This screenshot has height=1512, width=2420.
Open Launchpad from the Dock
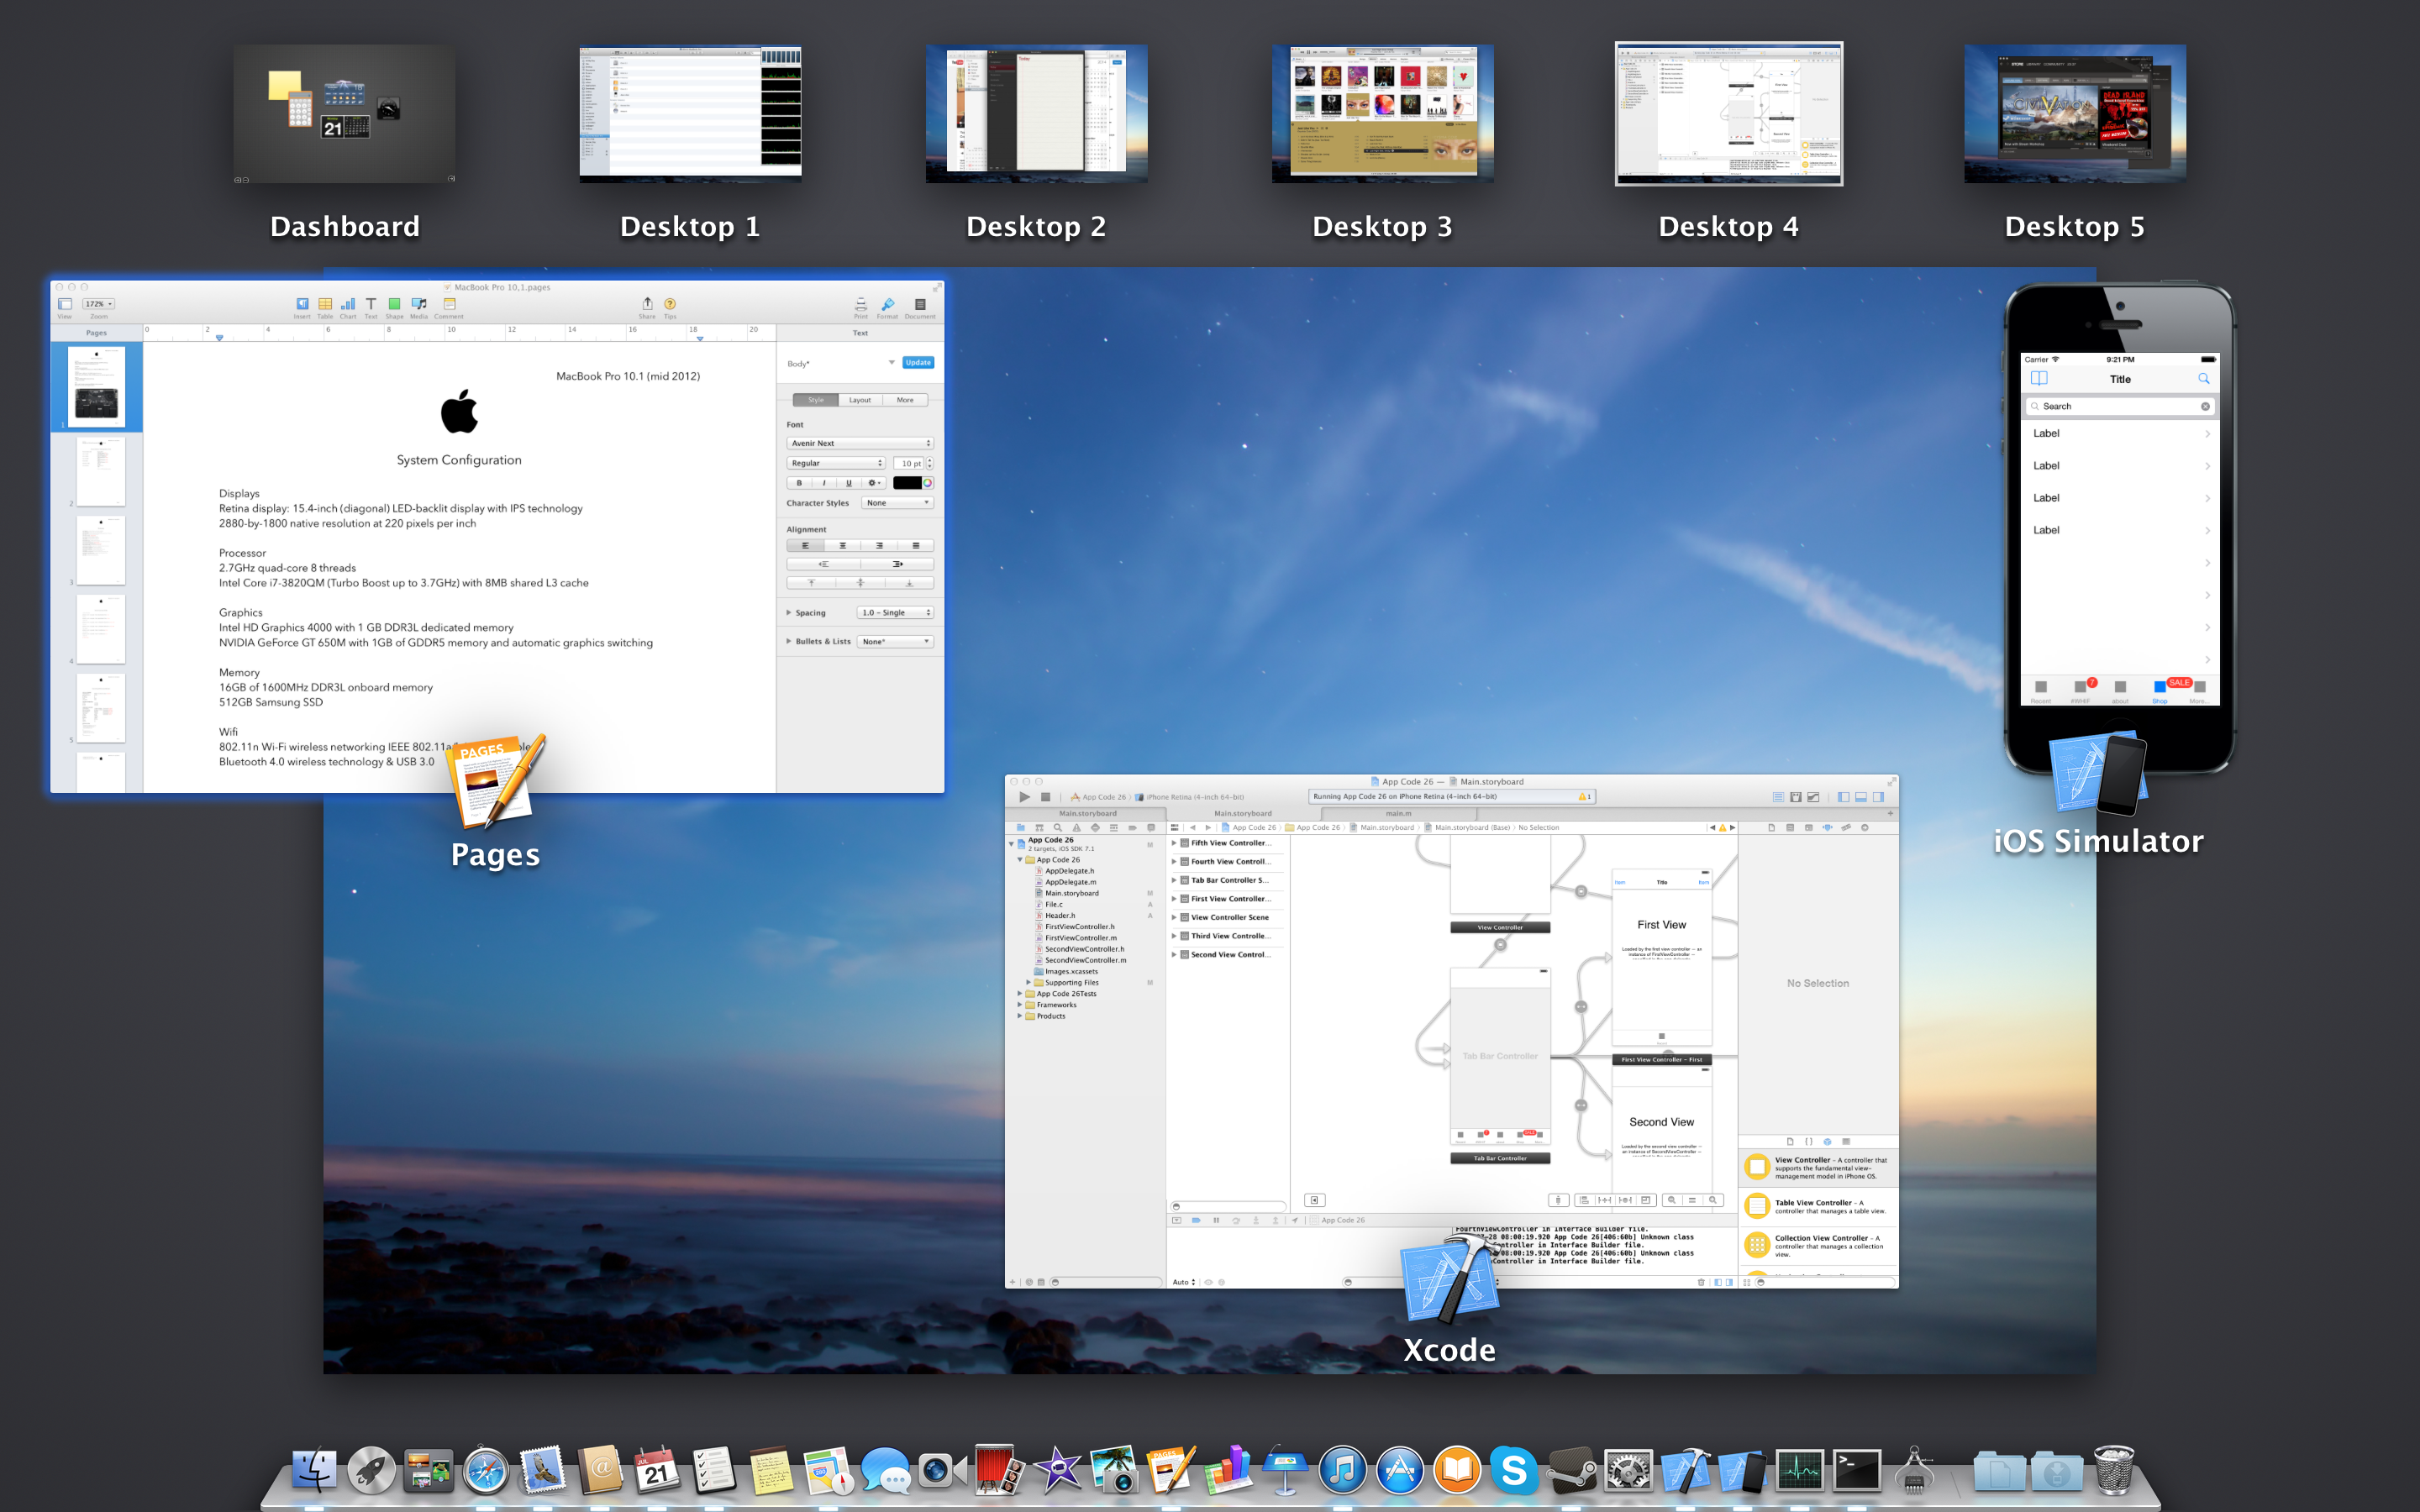[371, 1469]
